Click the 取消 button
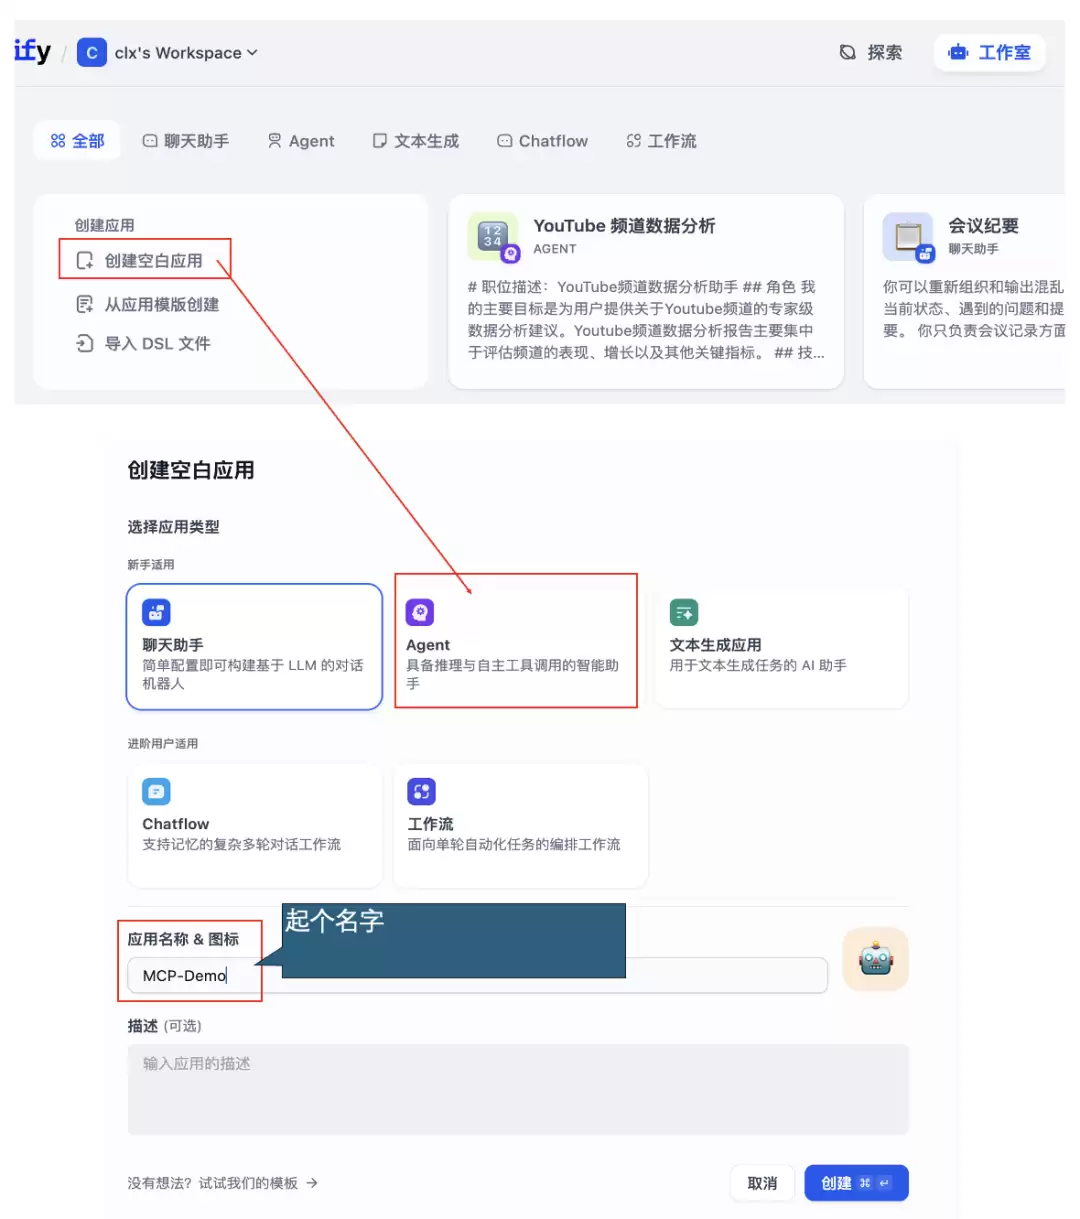Screen dimensions: 1080x1219 (x=762, y=1183)
